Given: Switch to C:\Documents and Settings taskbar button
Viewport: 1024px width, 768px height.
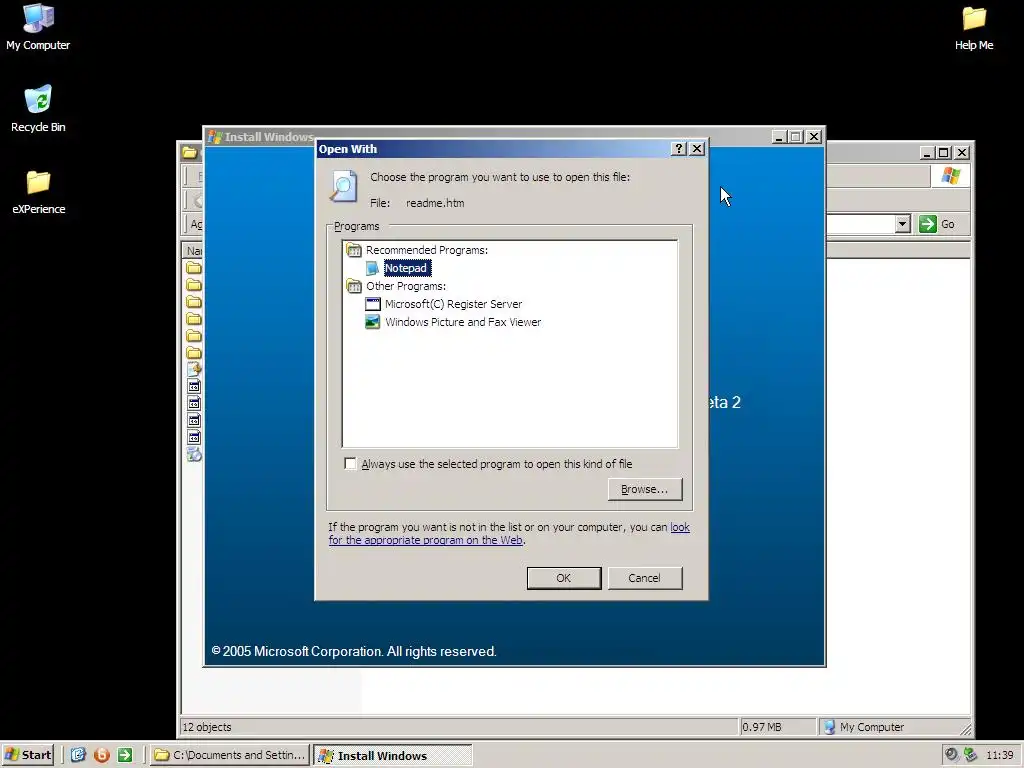Looking at the screenshot, I should [229, 755].
